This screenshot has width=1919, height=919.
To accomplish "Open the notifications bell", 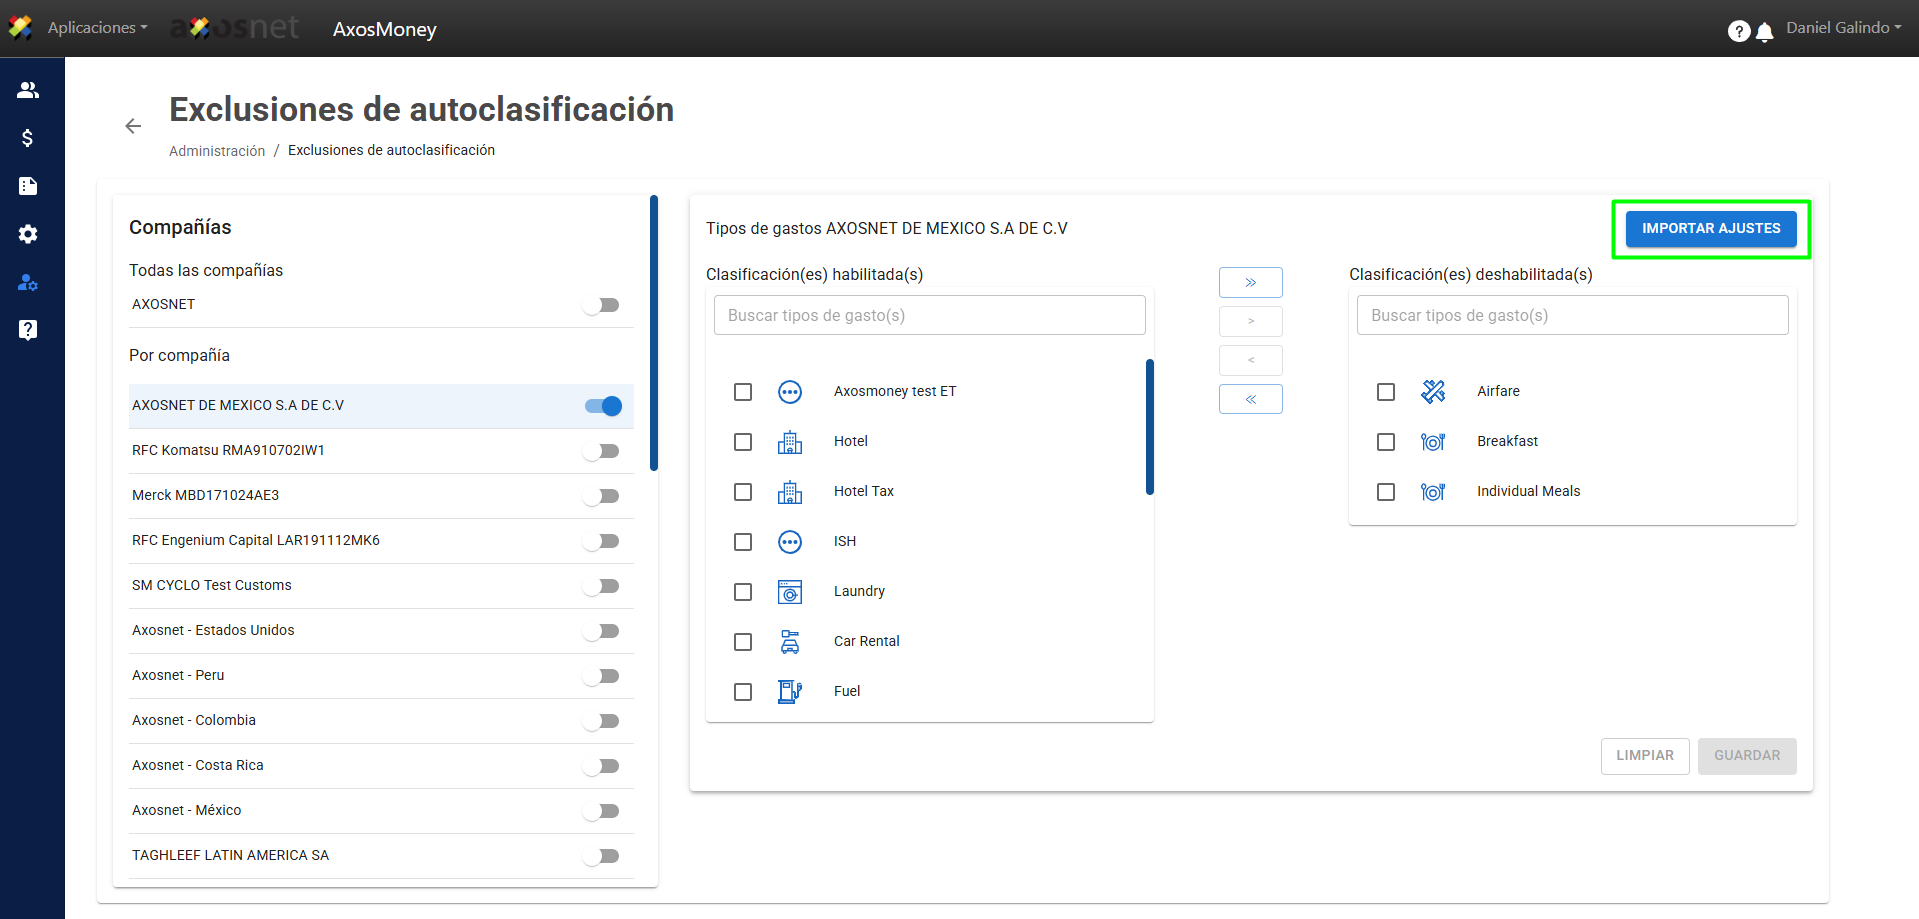I will pyautogui.click(x=1765, y=32).
